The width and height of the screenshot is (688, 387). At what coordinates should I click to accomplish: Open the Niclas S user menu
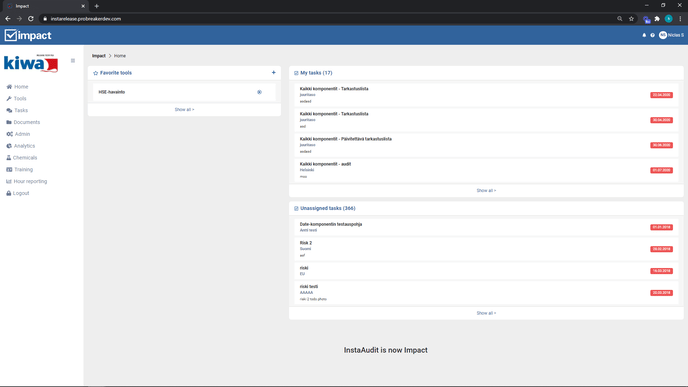pyautogui.click(x=671, y=35)
